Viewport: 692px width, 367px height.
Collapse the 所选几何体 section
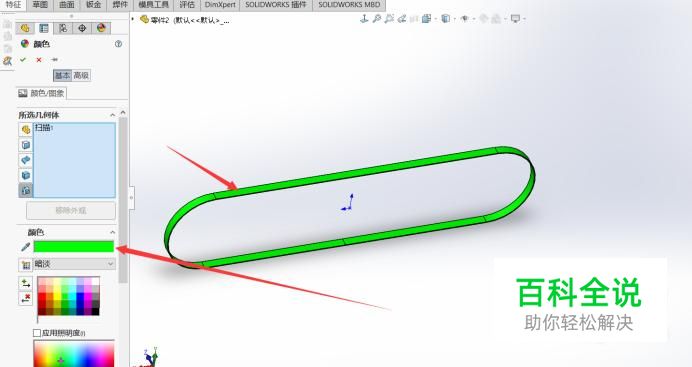[x=113, y=115]
